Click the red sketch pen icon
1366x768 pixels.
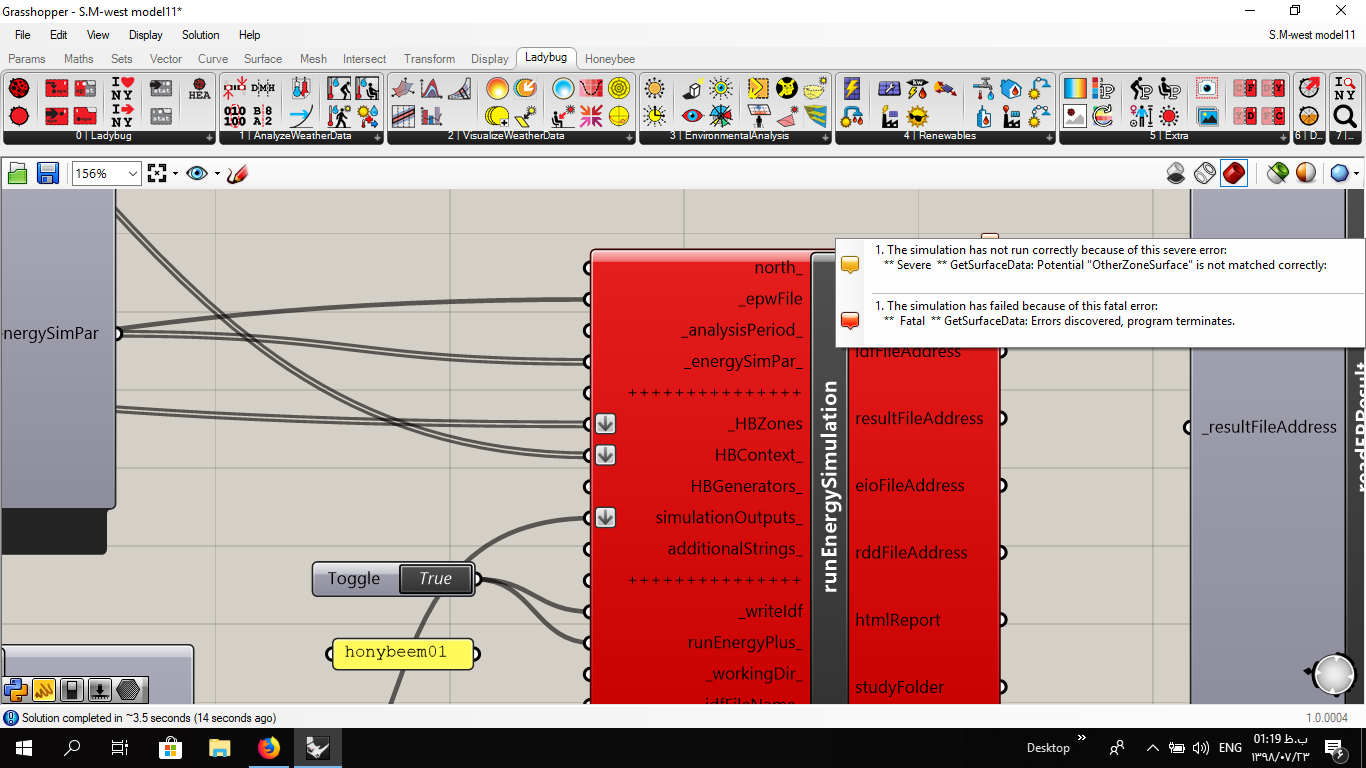[x=237, y=174]
